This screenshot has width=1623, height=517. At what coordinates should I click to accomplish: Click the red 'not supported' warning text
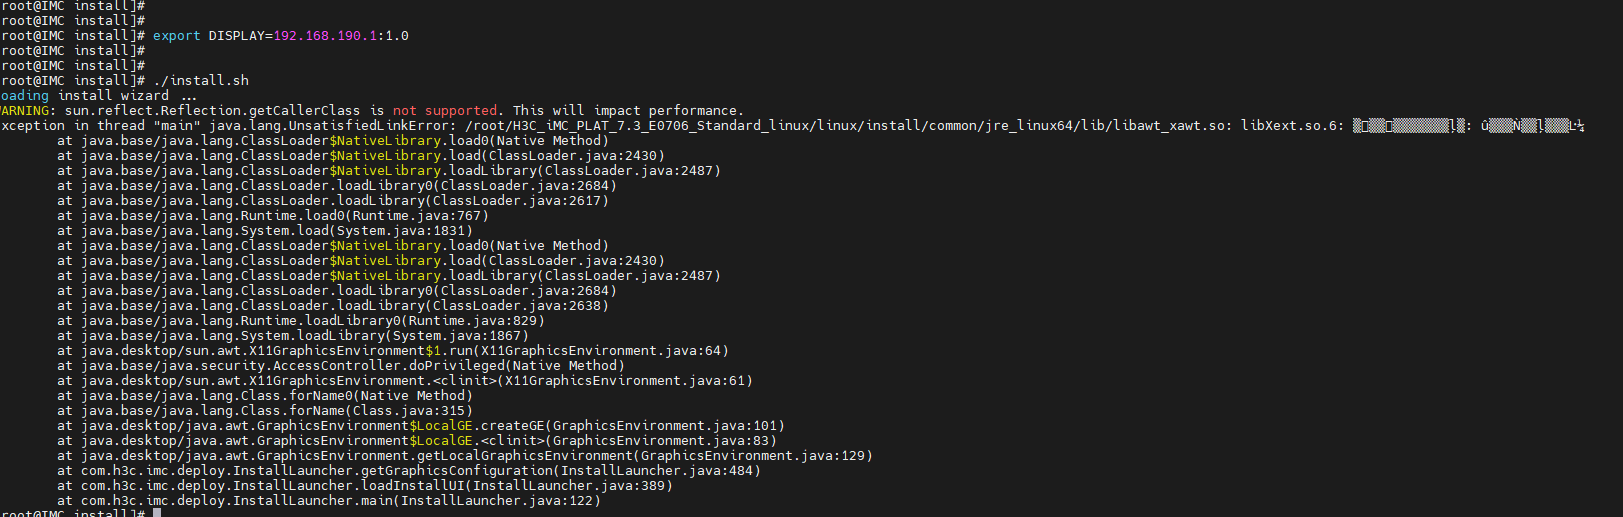tap(445, 111)
